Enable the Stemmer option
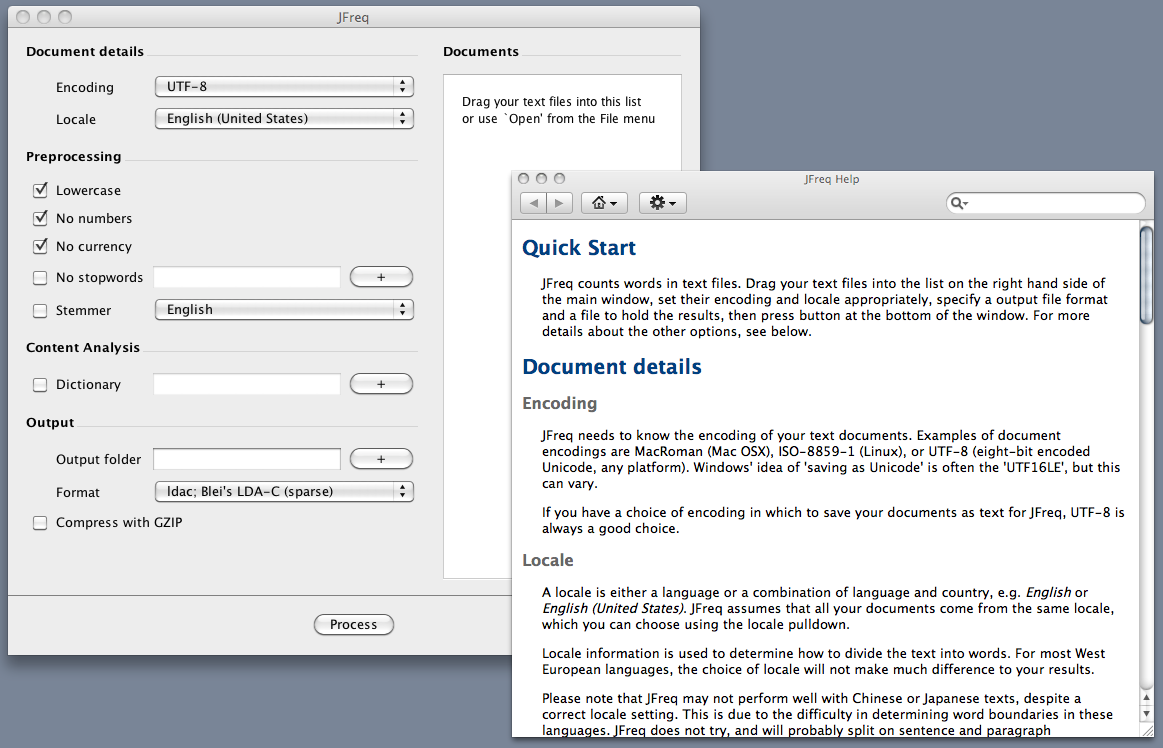This screenshot has height=748, width=1163. (40, 310)
